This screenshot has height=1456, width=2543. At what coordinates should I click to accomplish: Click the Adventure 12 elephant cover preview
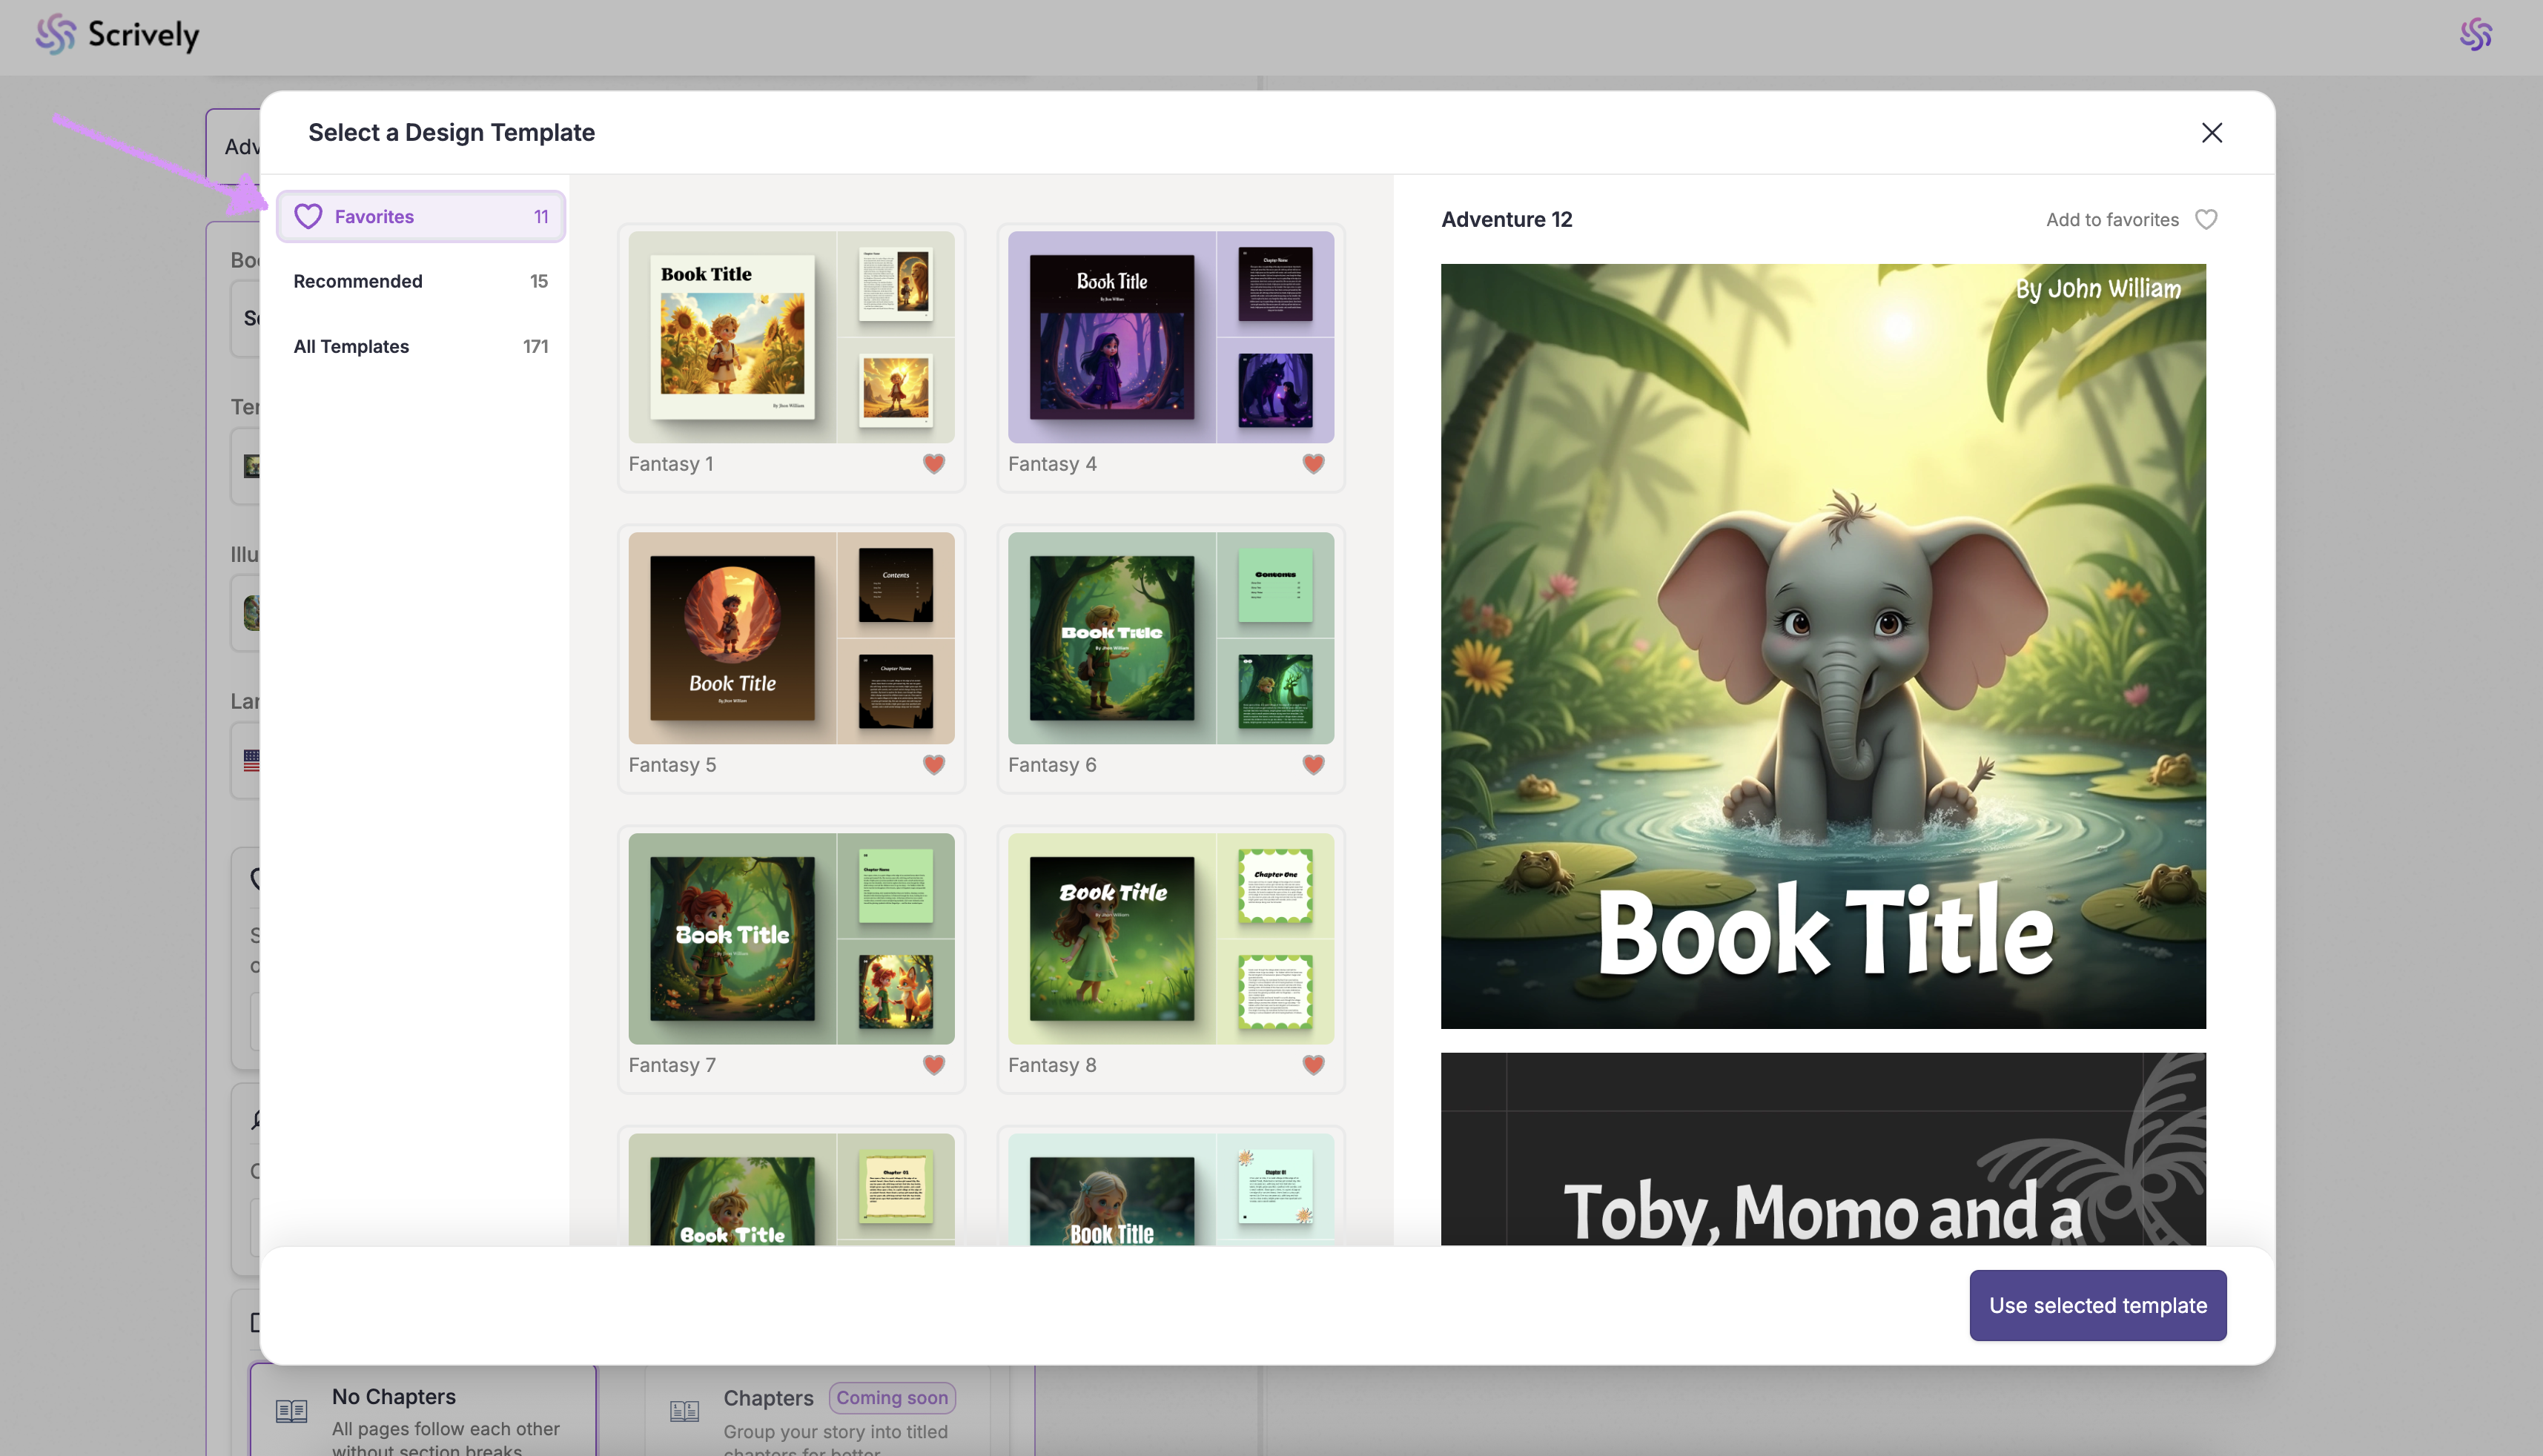(x=1822, y=646)
